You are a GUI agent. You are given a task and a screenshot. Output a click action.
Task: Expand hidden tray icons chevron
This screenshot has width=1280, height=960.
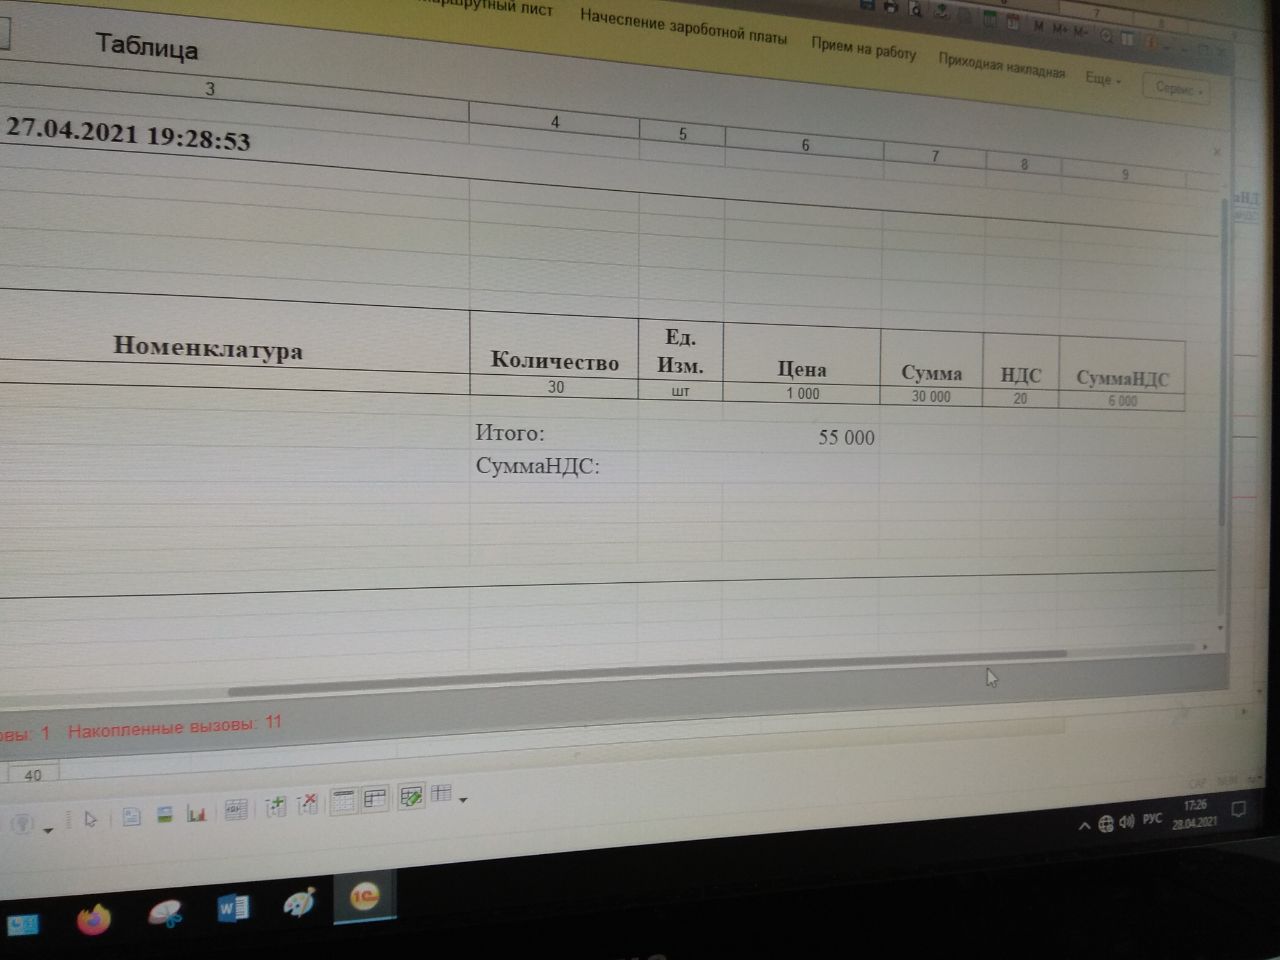(x=1084, y=826)
